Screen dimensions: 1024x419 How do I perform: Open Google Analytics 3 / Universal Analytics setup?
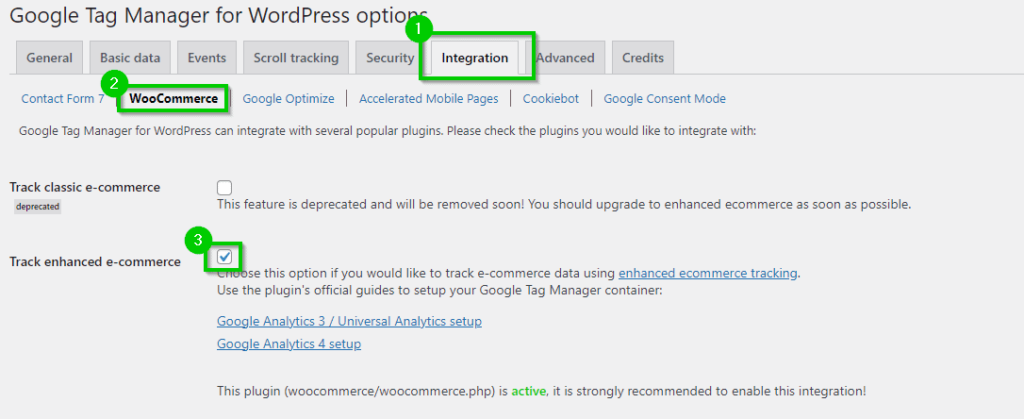click(349, 322)
